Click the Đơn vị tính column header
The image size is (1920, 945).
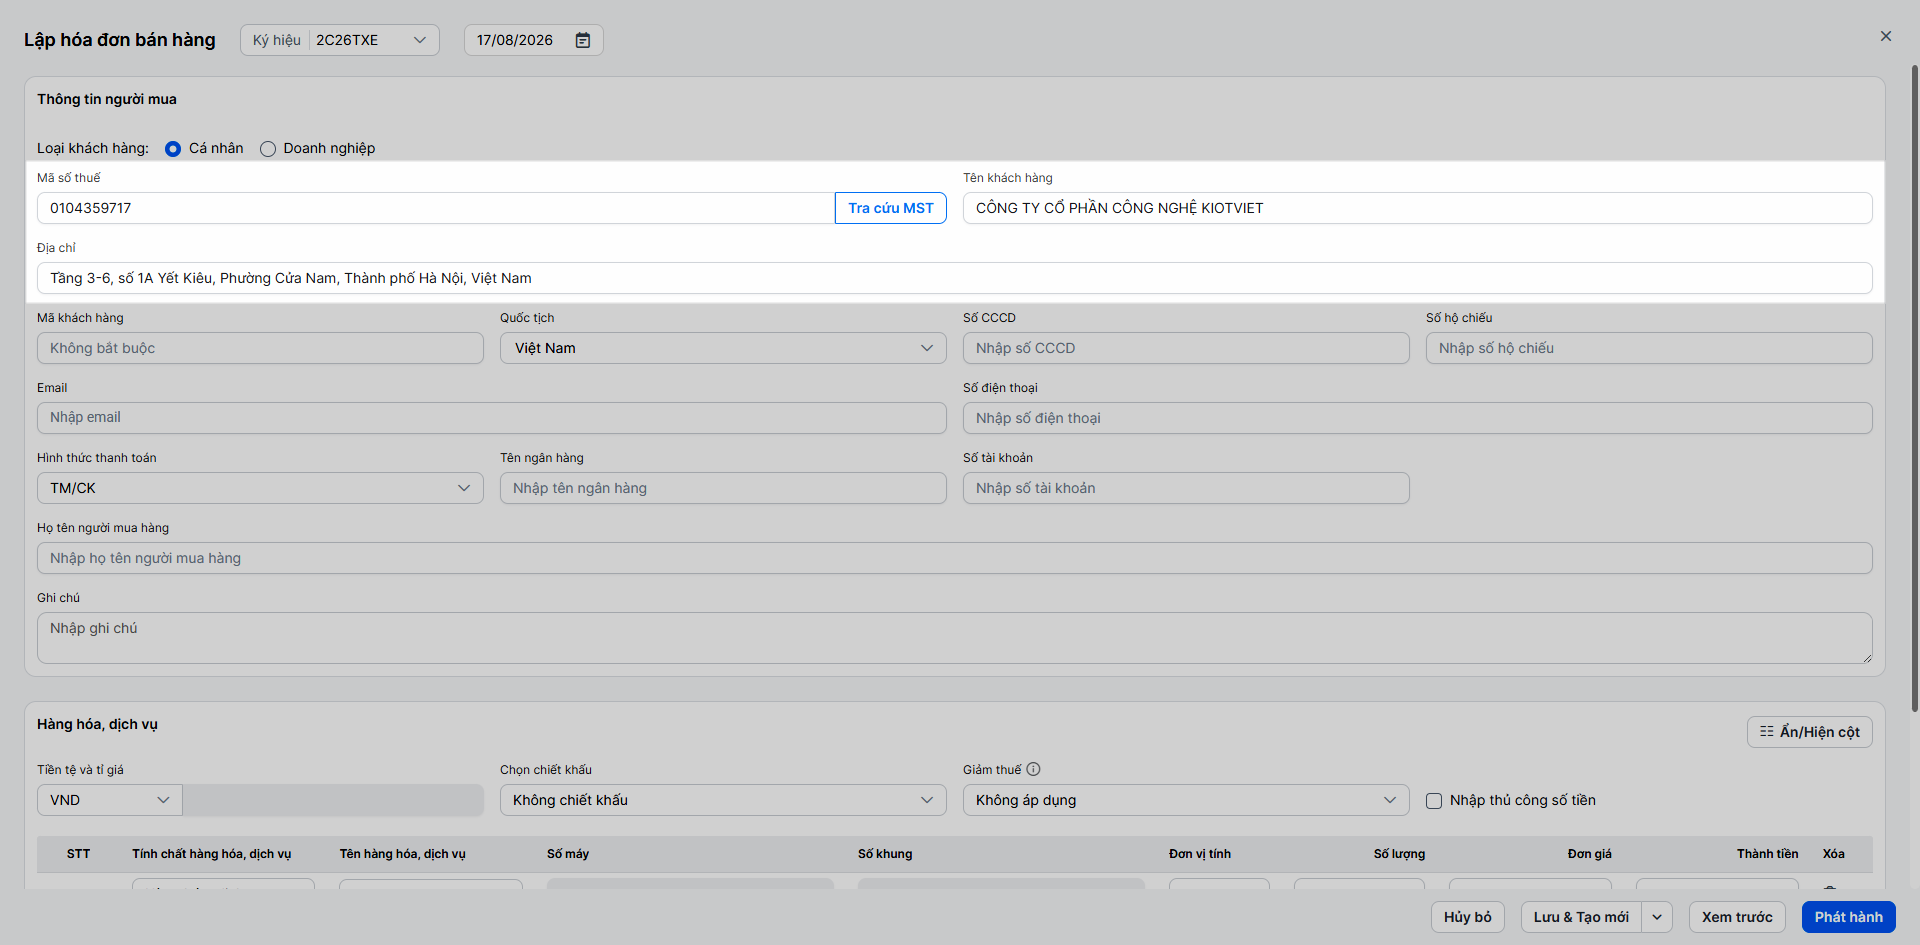pos(1200,854)
